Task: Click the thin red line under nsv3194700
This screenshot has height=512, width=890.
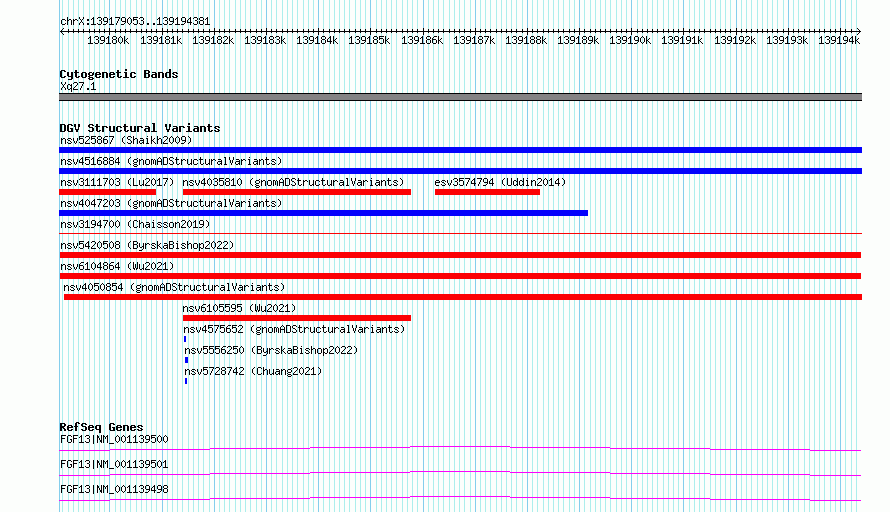Action: 460,233
